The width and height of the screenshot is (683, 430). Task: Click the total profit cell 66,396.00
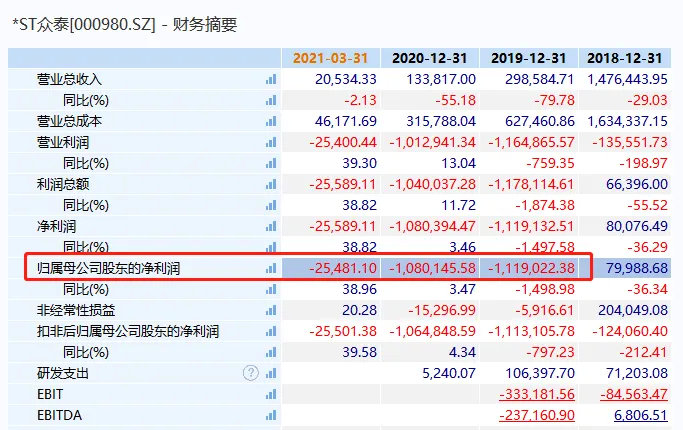pyautogui.click(x=637, y=184)
